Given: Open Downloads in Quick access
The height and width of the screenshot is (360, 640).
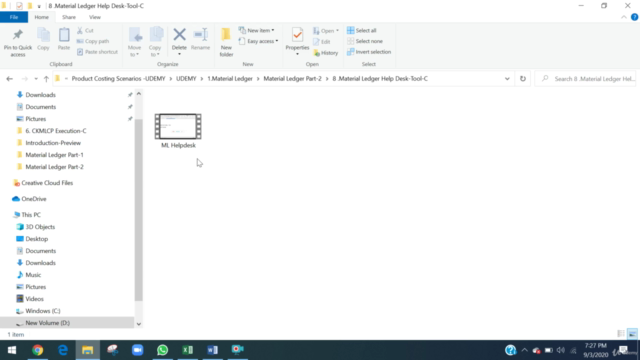Looking at the screenshot, I should [40, 95].
